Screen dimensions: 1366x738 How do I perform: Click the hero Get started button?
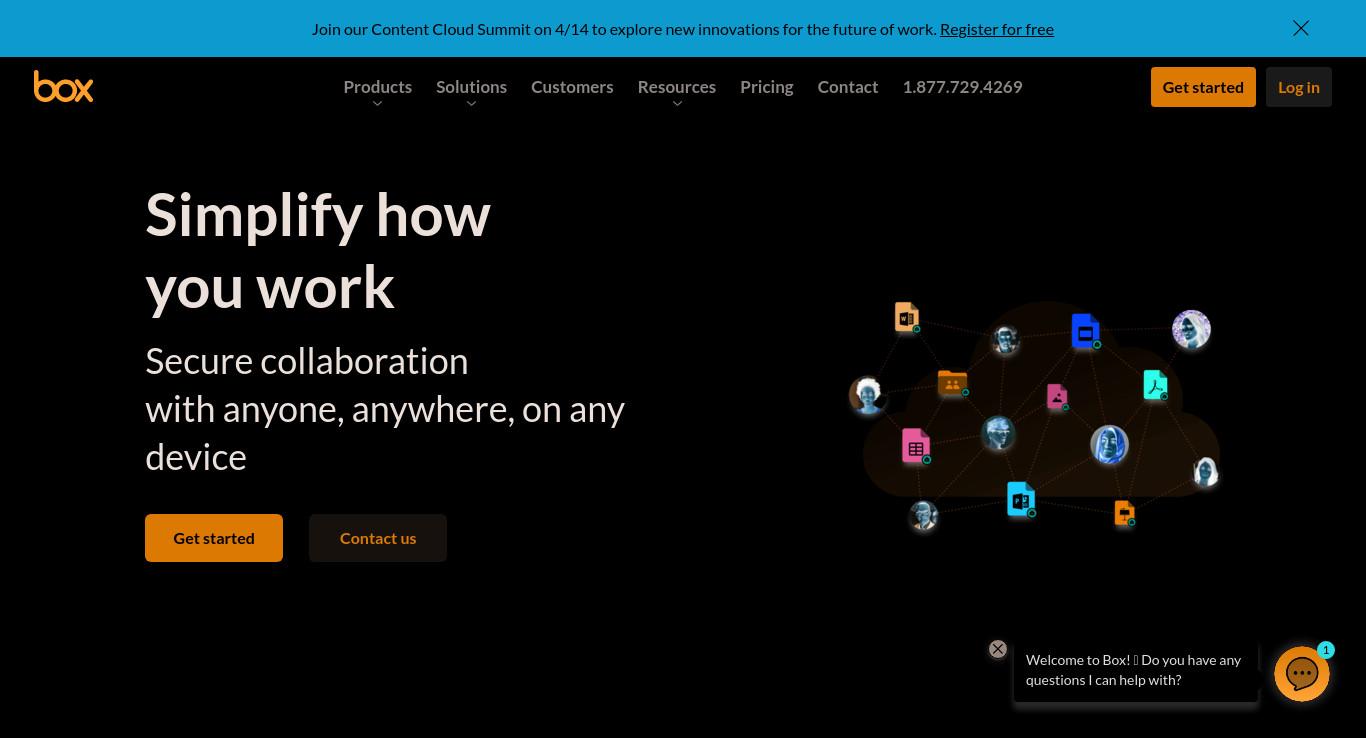tap(214, 538)
